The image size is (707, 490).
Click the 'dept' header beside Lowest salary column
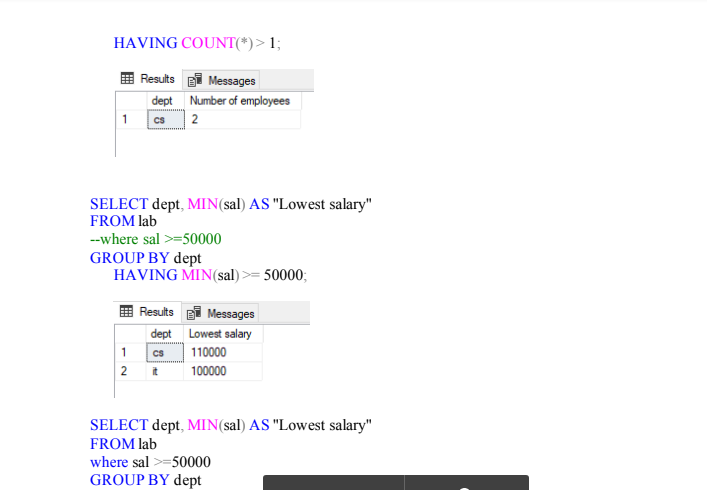165,334
